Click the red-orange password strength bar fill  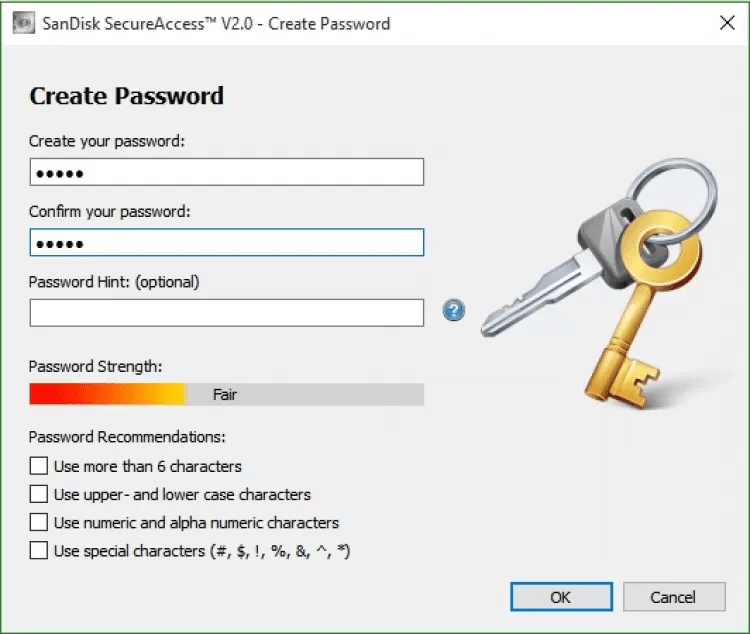pyautogui.click(x=107, y=395)
